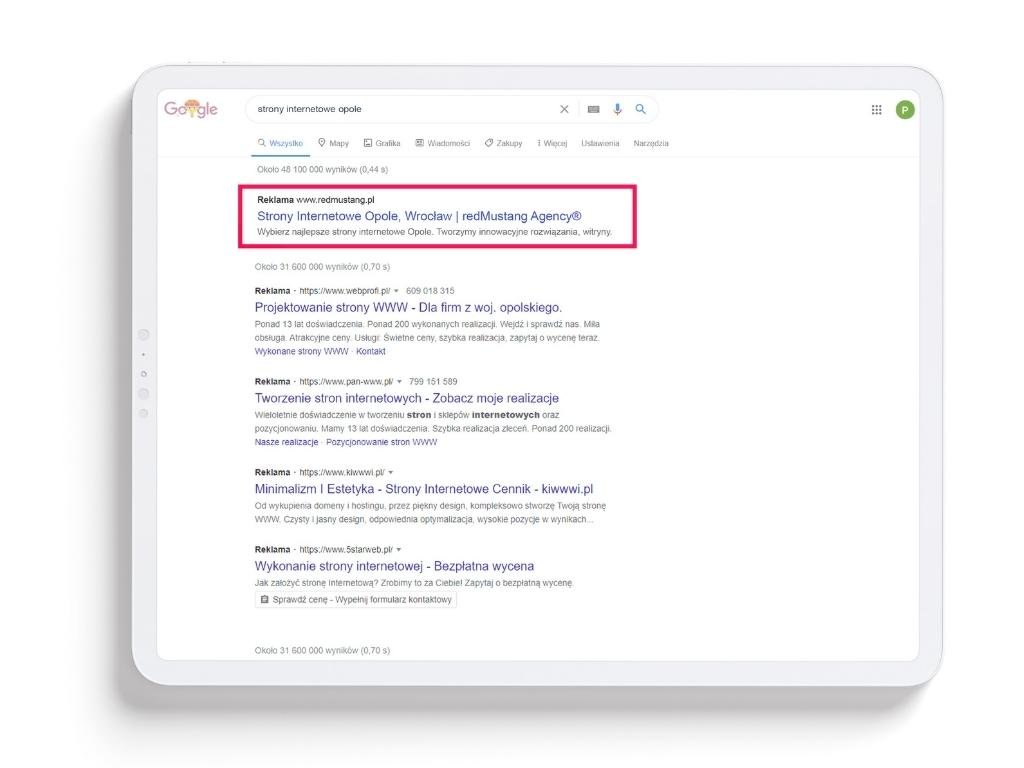Expand the arrow next to 5starweb.pl URL
The height and width of the screenshot is (768, 1024).
(x=399, y=550)
